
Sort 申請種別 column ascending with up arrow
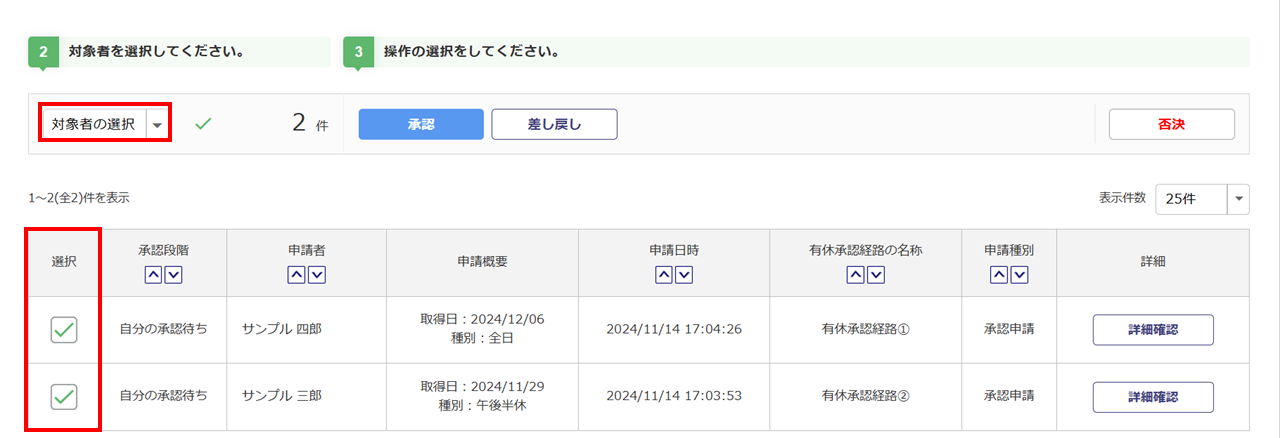click(999, 275)
